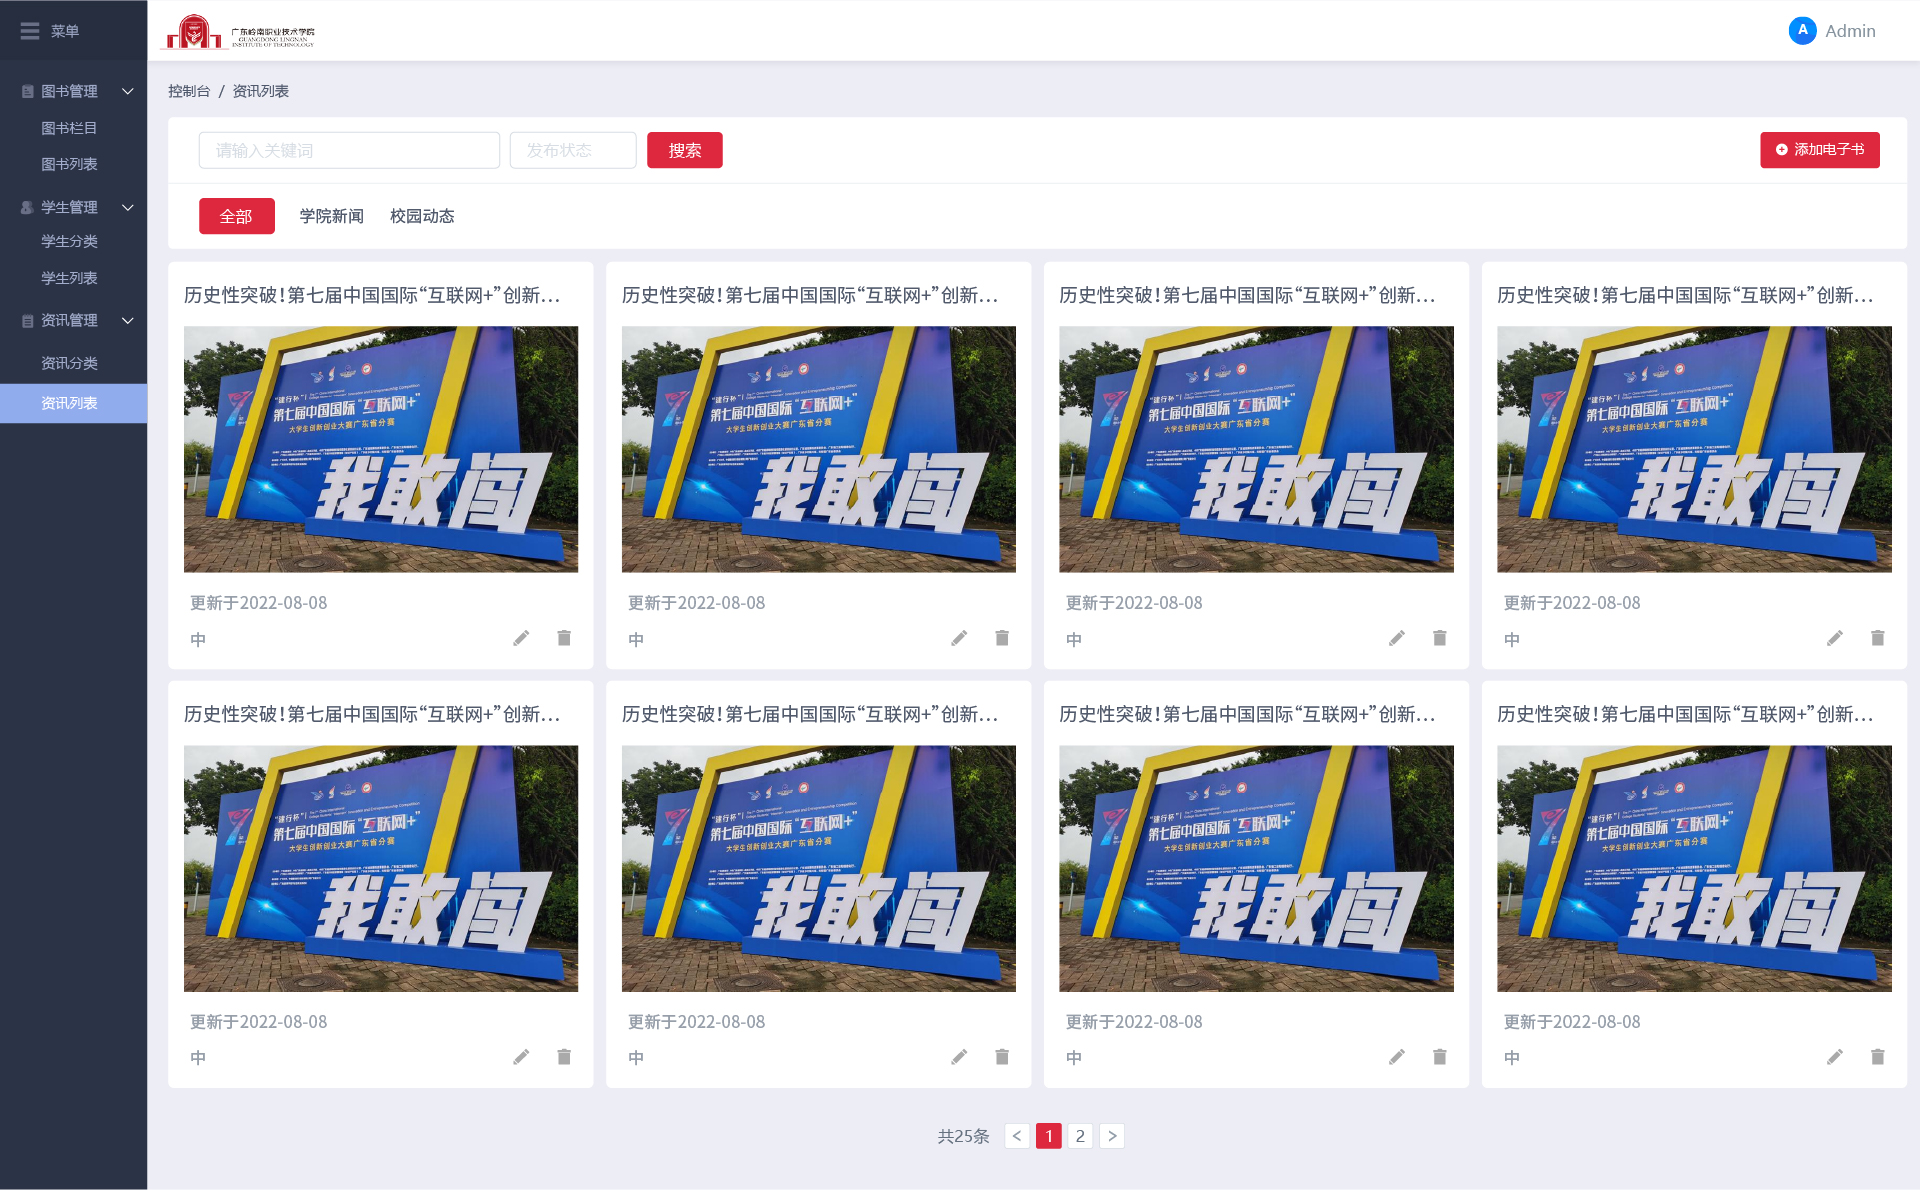Screen dimensions: 1920x1190
Task: Collapse the 学生管理 section chevron
Action: click(128, 207)
